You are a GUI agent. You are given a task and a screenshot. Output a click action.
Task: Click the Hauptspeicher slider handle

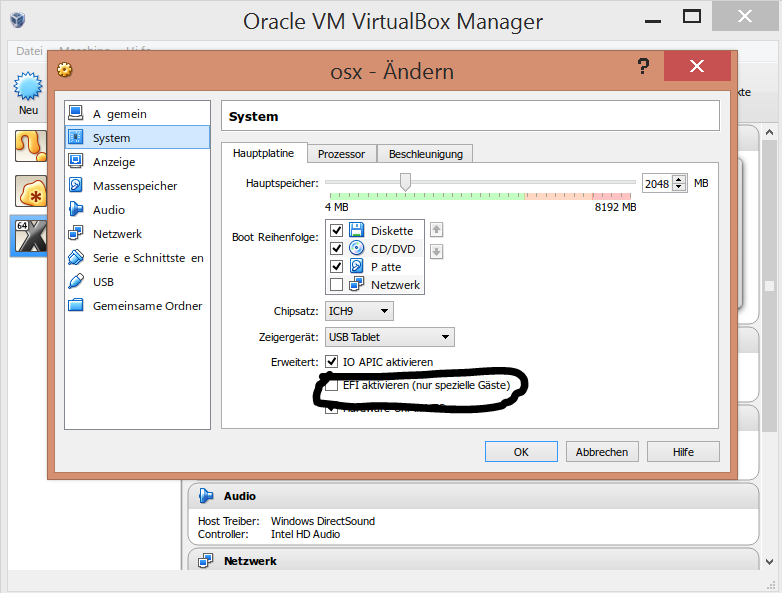(405, 182)
